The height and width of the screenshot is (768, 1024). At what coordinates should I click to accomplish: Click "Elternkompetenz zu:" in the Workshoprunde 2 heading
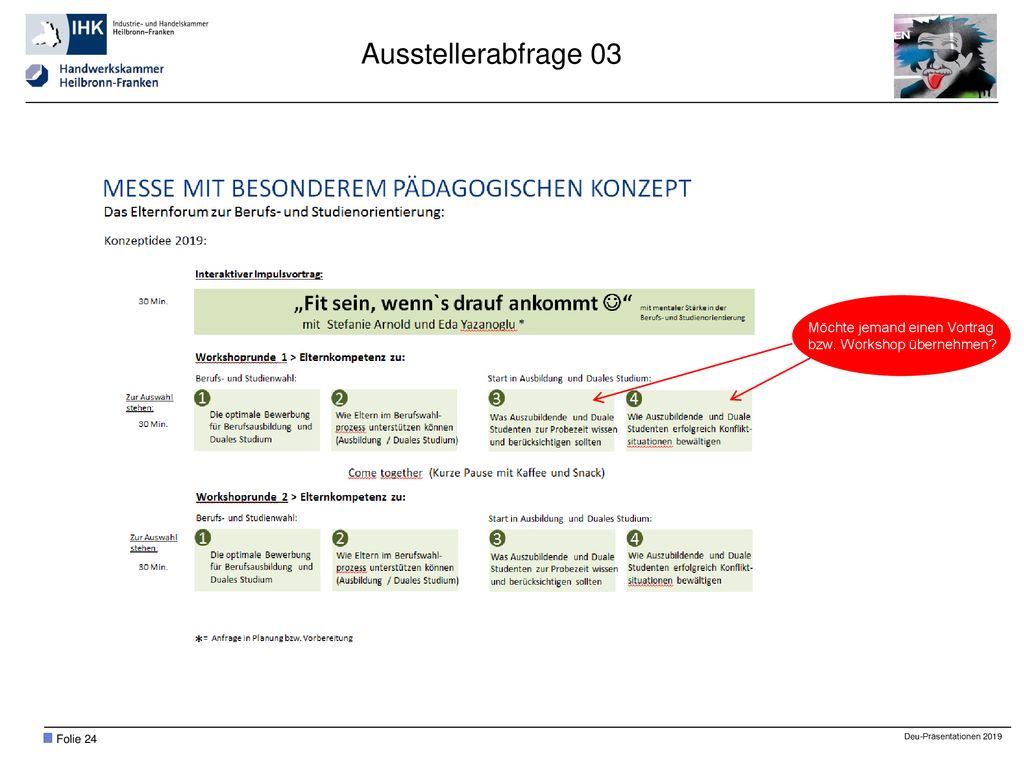(353, 497)
